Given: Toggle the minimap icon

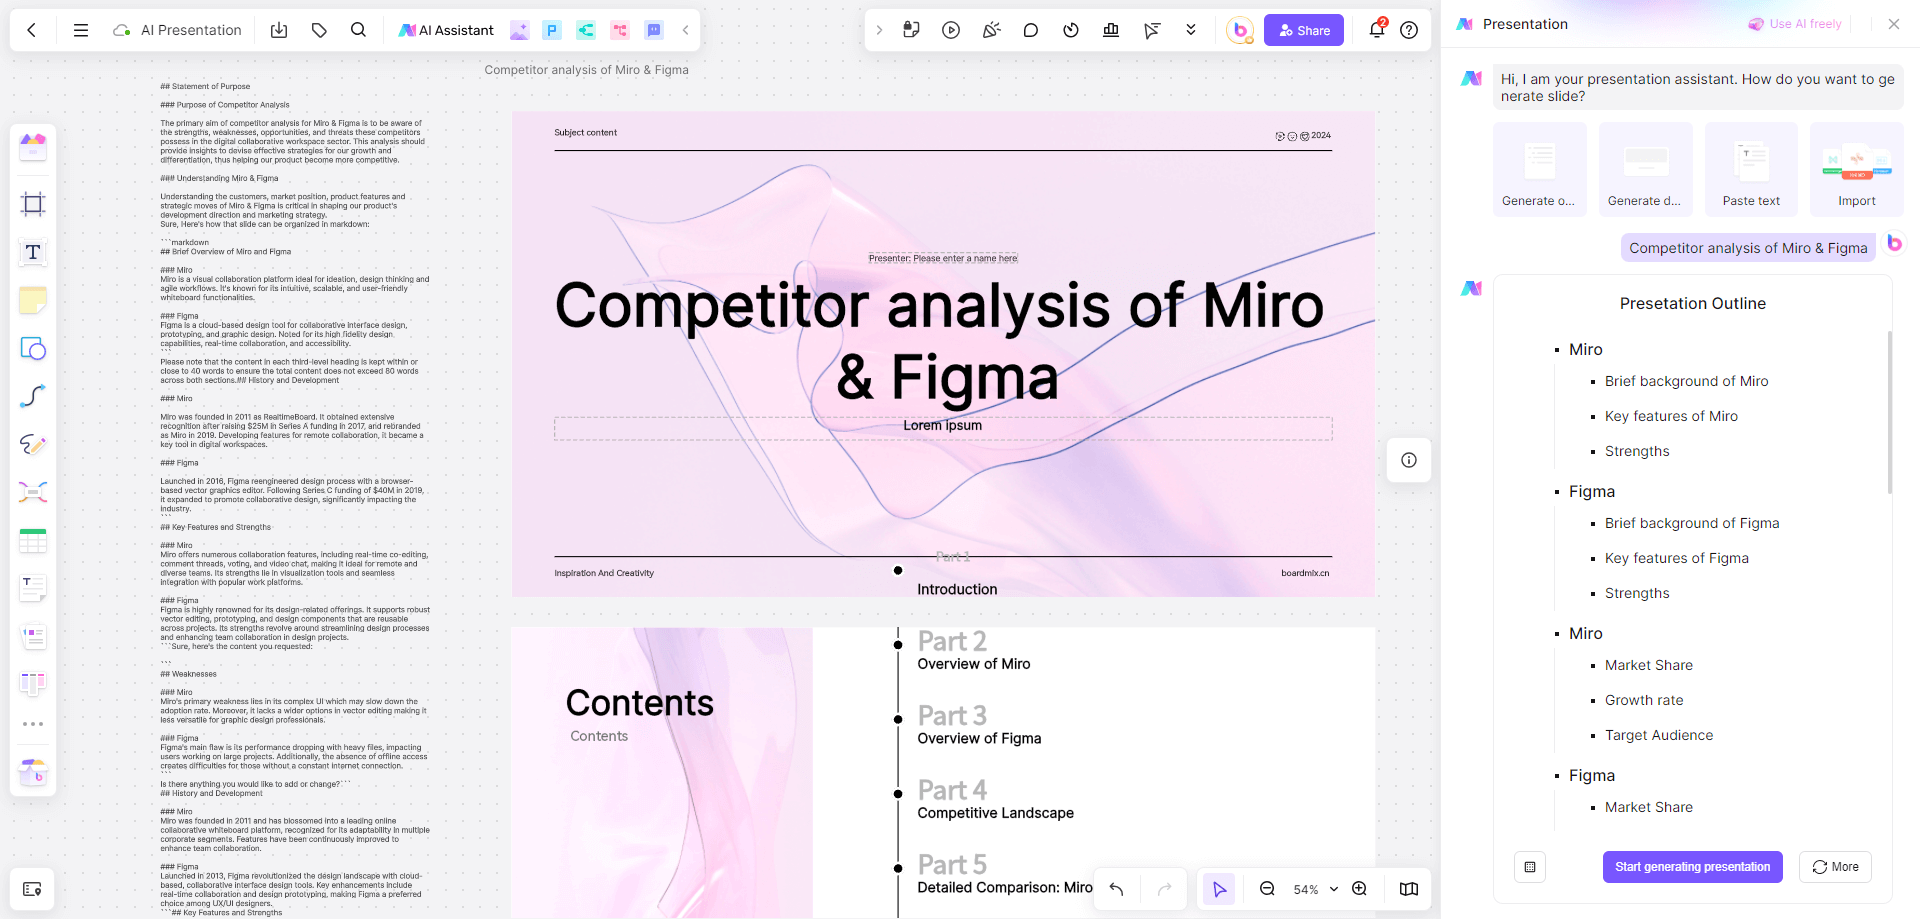Looking at the screenshot, I should point(1409,889).
